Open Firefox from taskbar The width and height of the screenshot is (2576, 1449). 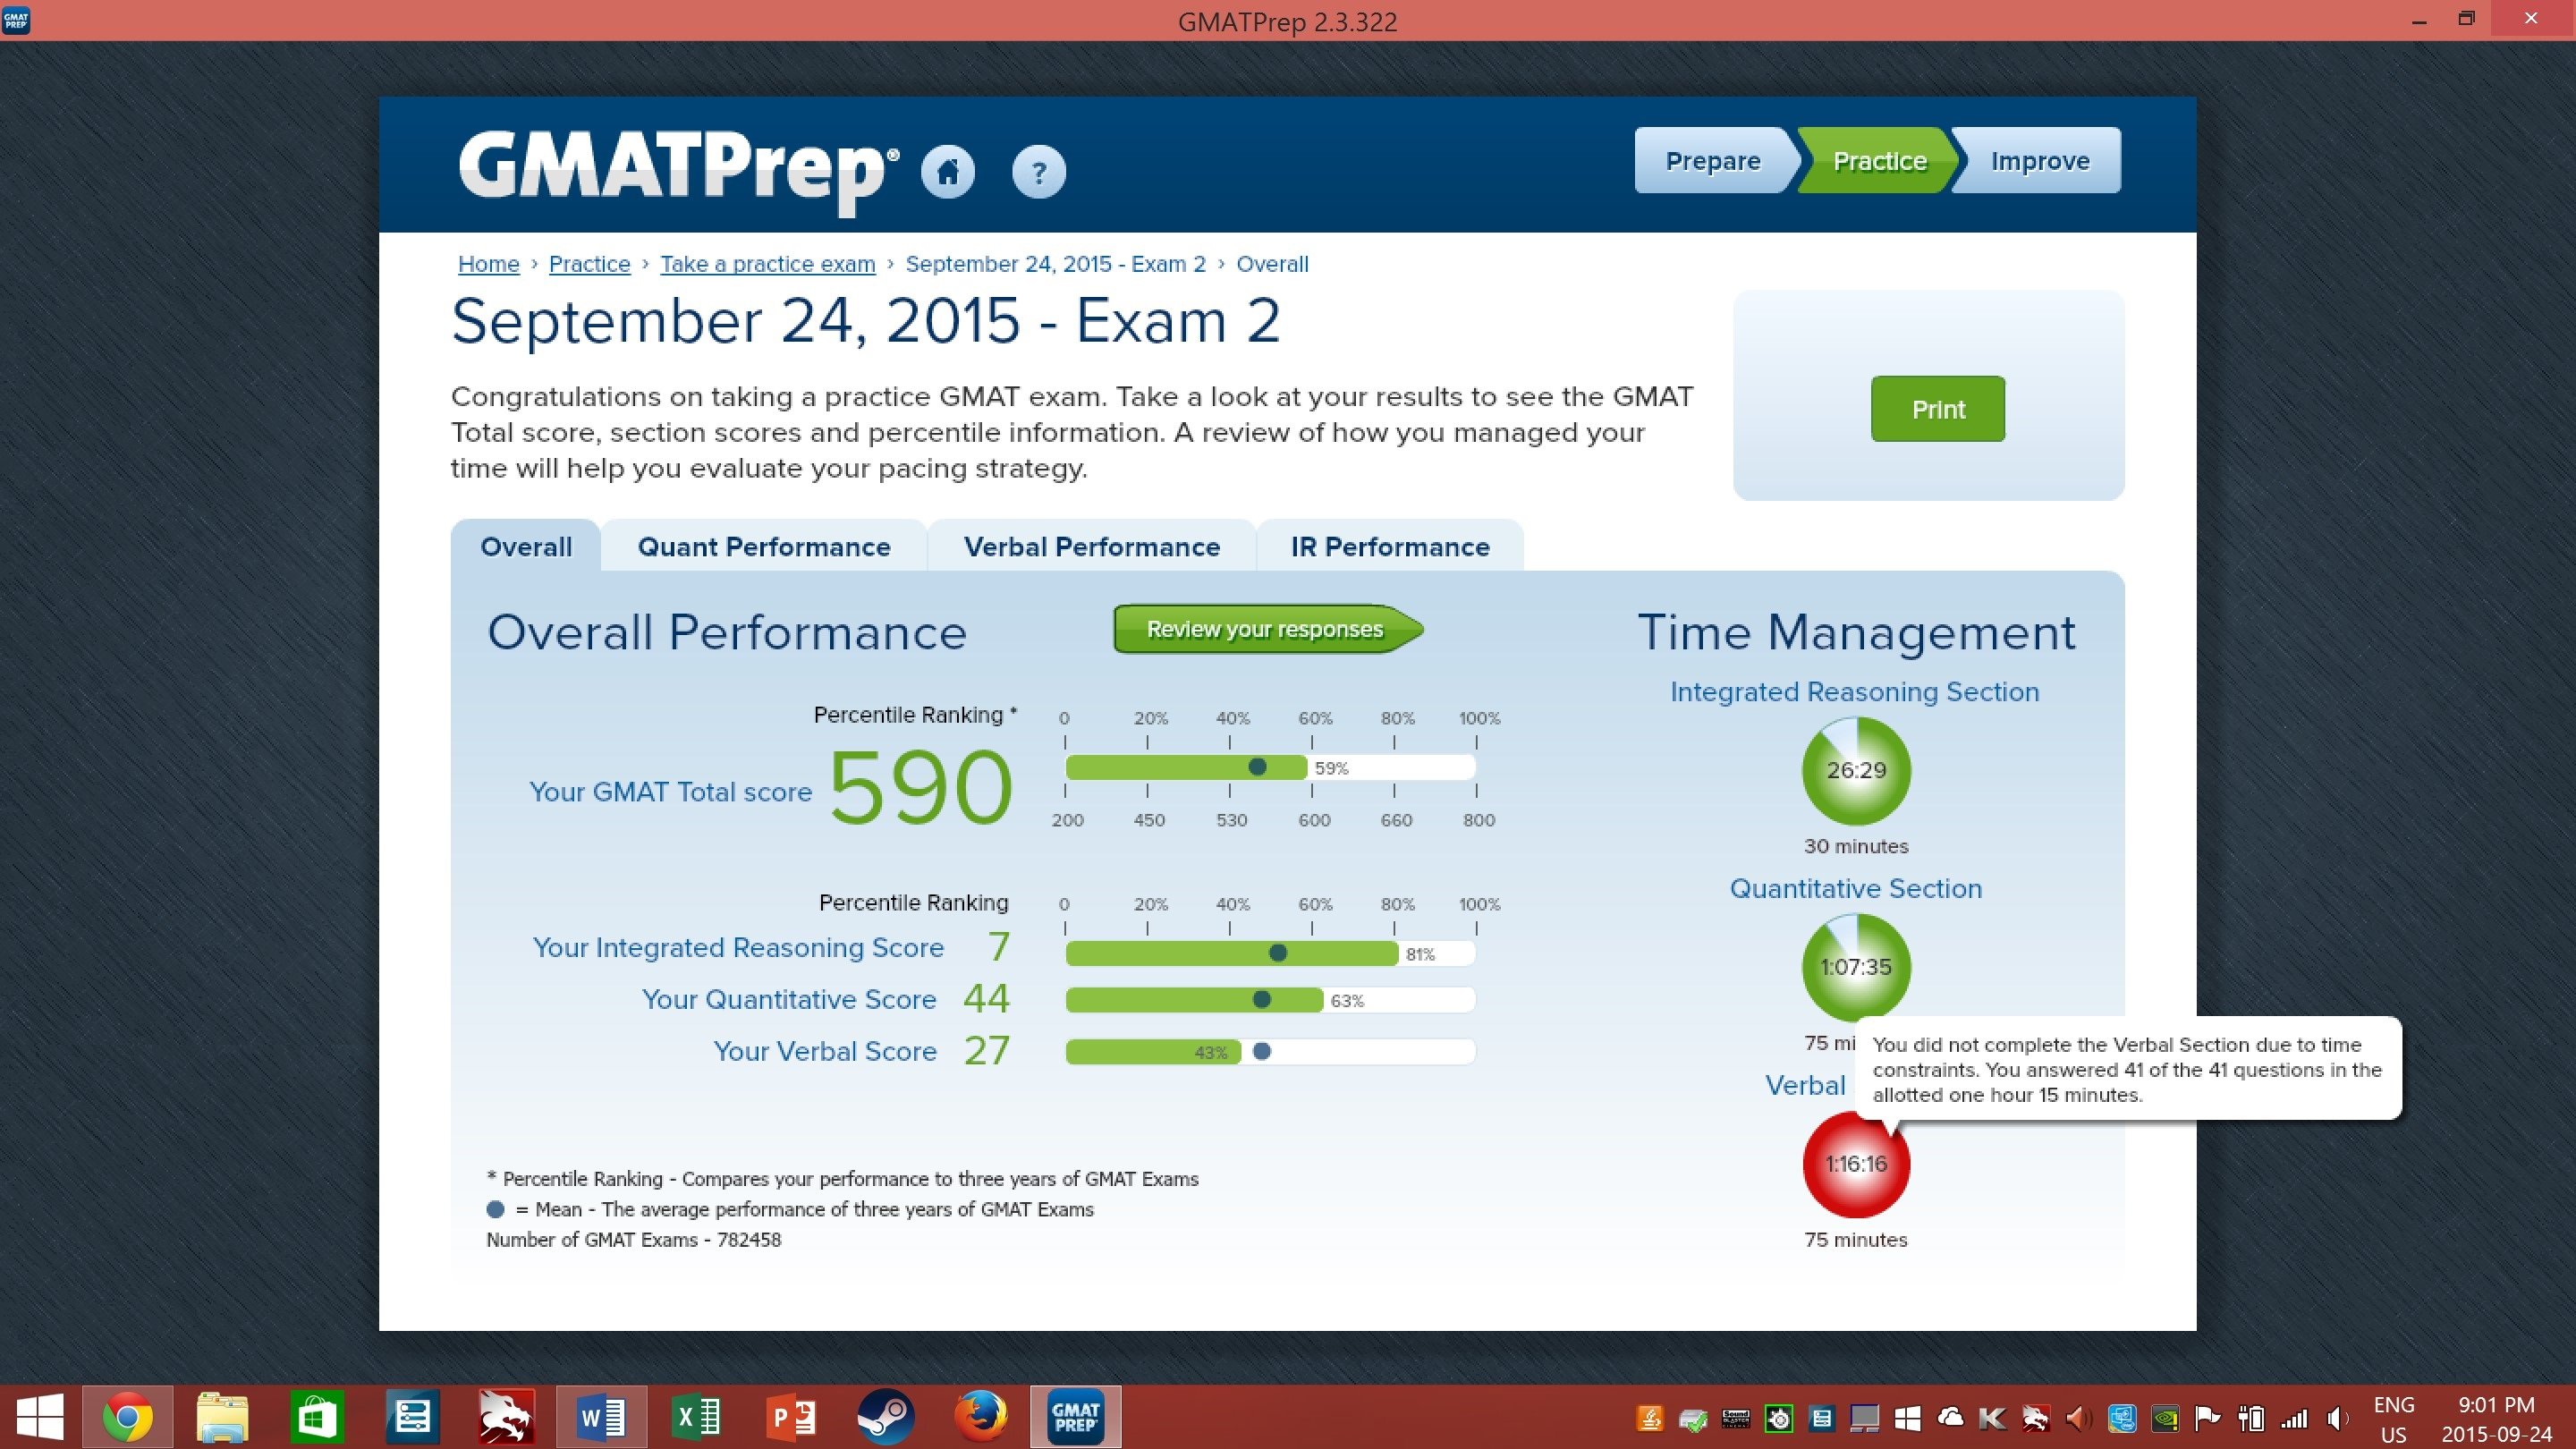point(979,1417)
